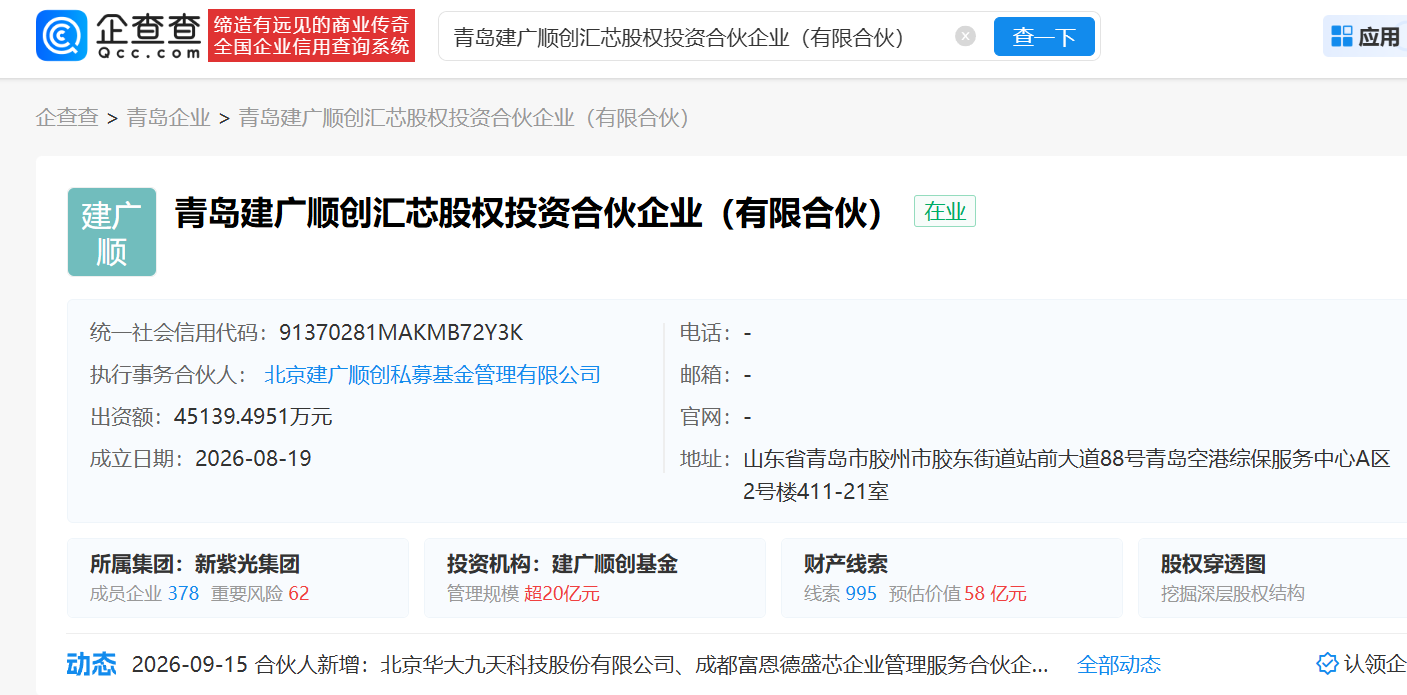Click the red slogan banner beside the logo
The image size is (1407, 695).
(x=311, y=36)
